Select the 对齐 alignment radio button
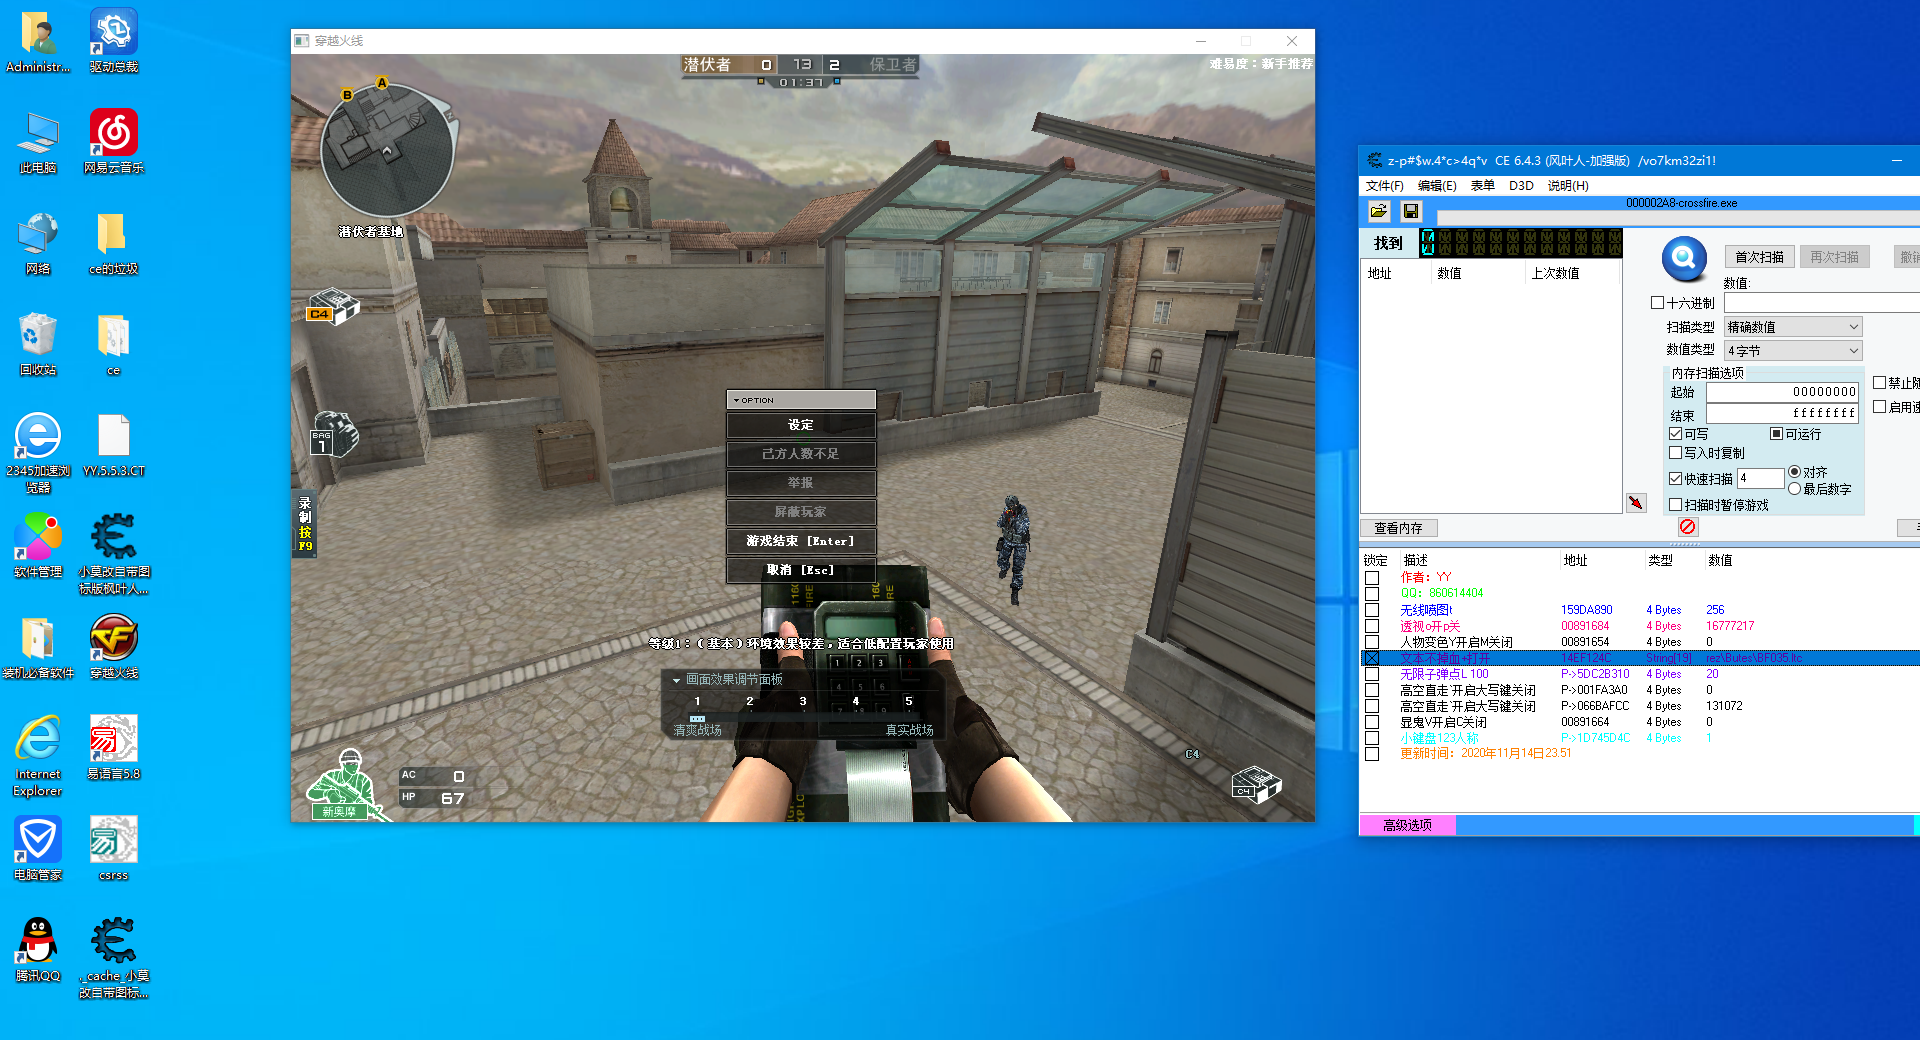 coord(1795,472)
